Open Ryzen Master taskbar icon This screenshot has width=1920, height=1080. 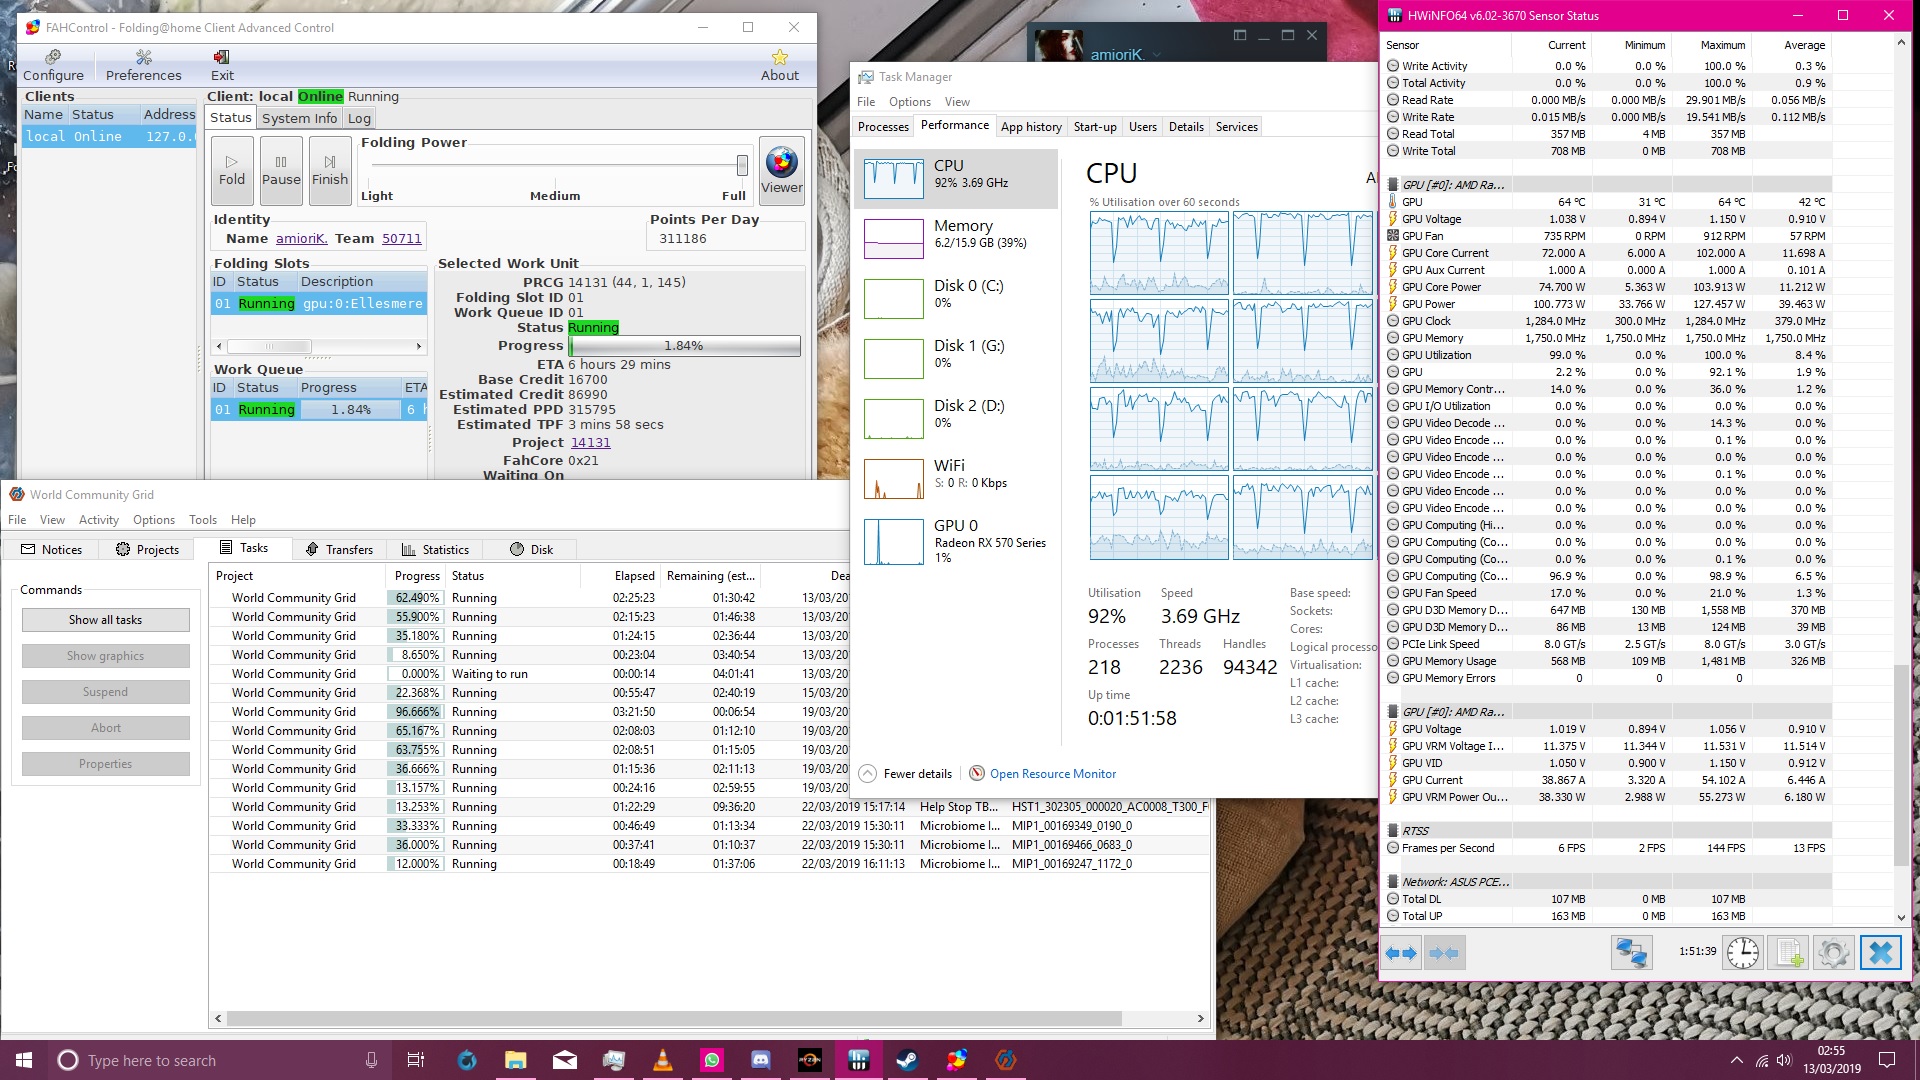(x=809, y=1060)
